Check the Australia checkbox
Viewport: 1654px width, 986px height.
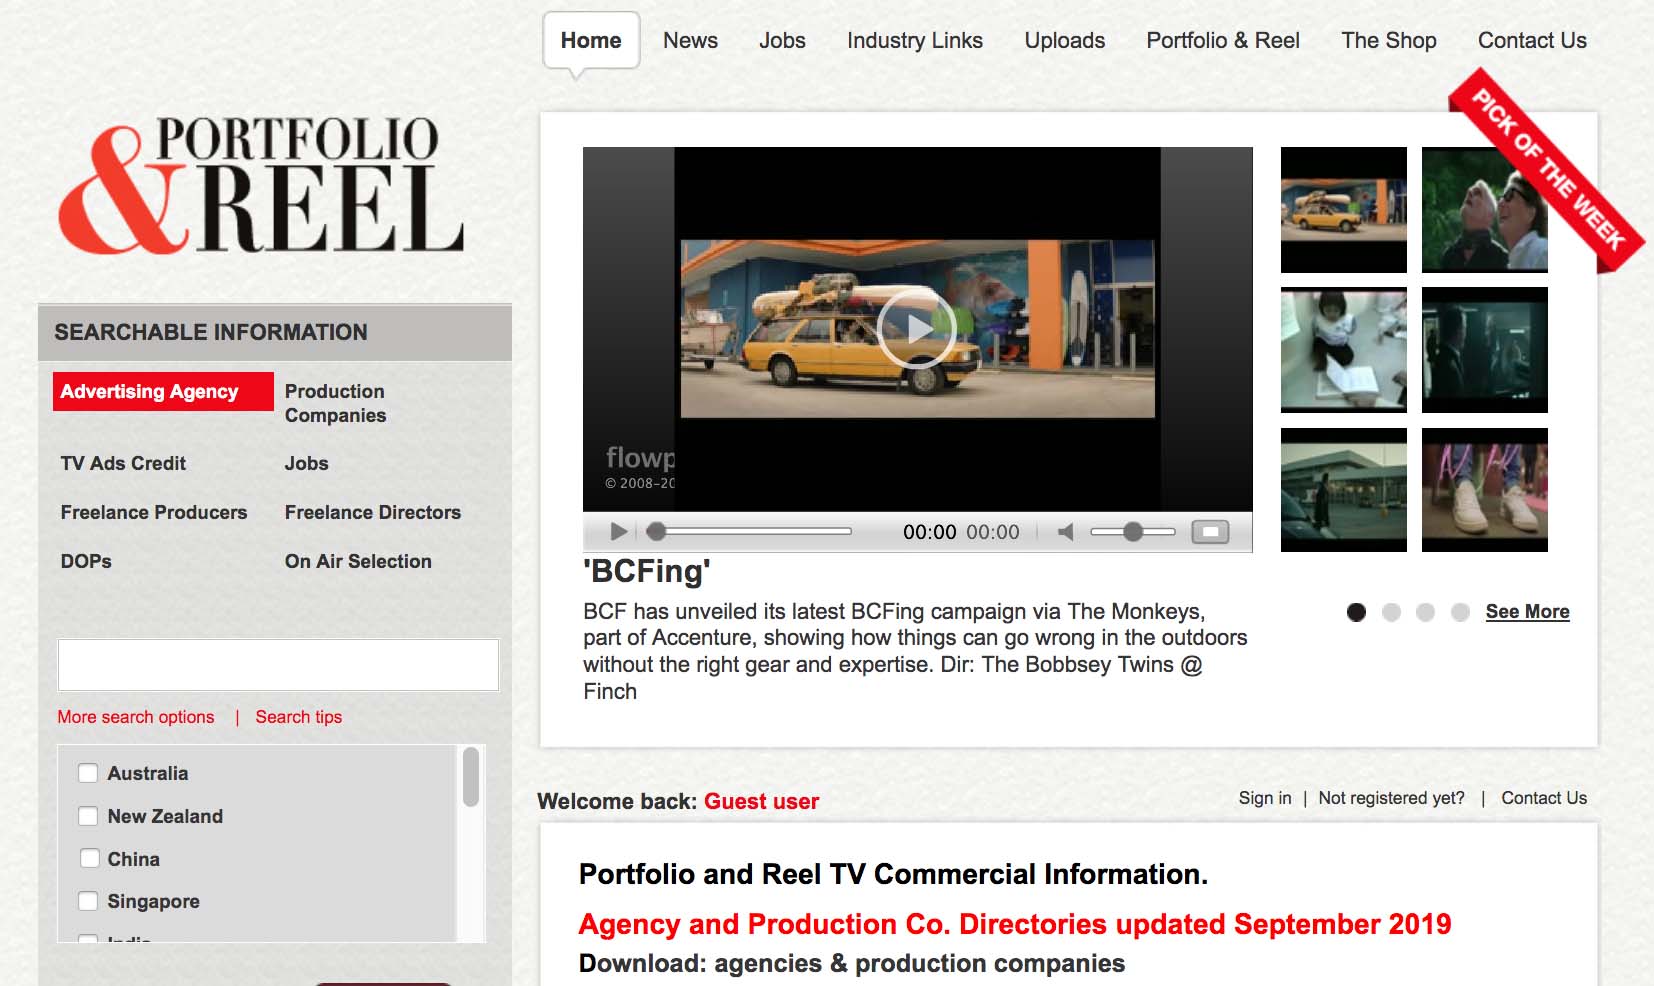point(88,773)
